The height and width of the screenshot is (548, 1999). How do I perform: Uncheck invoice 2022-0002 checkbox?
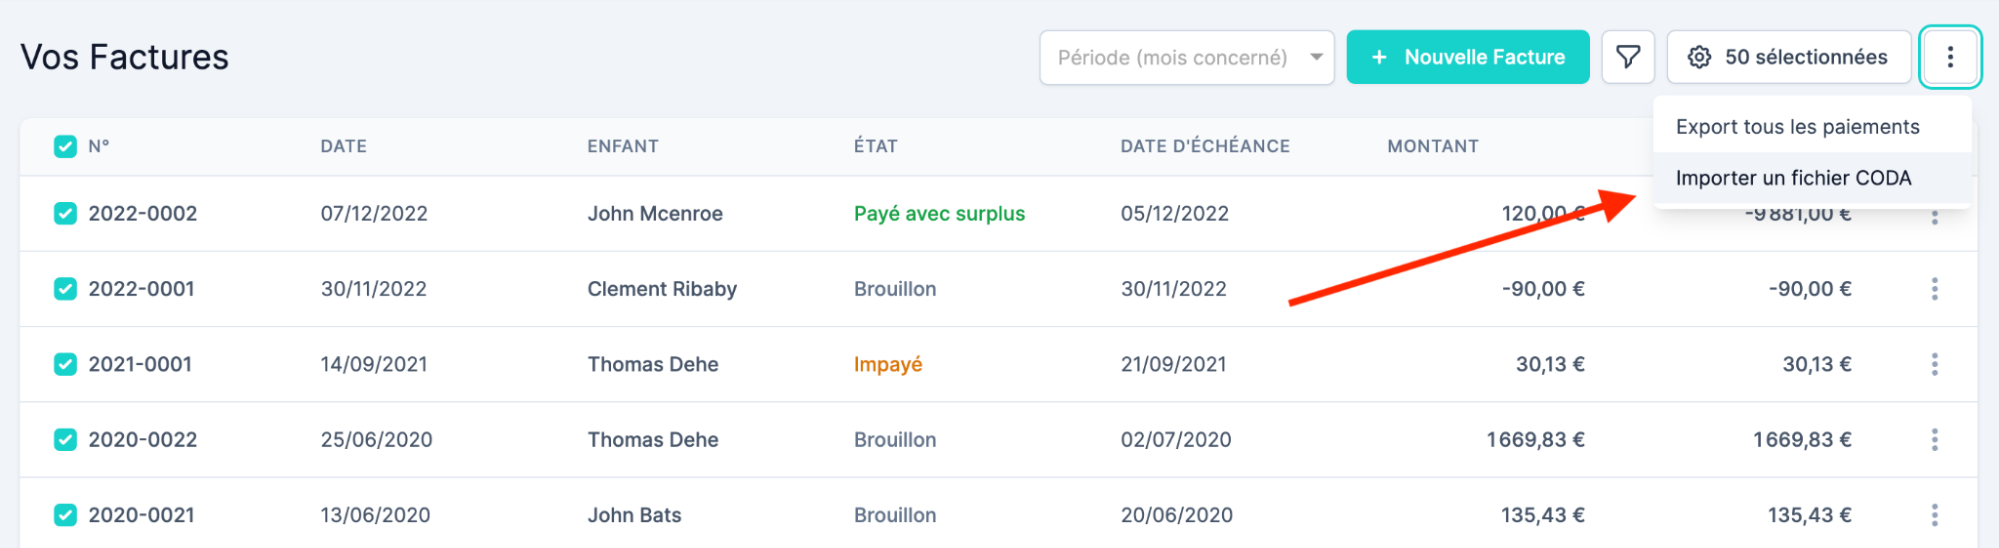tap(65, 213)
